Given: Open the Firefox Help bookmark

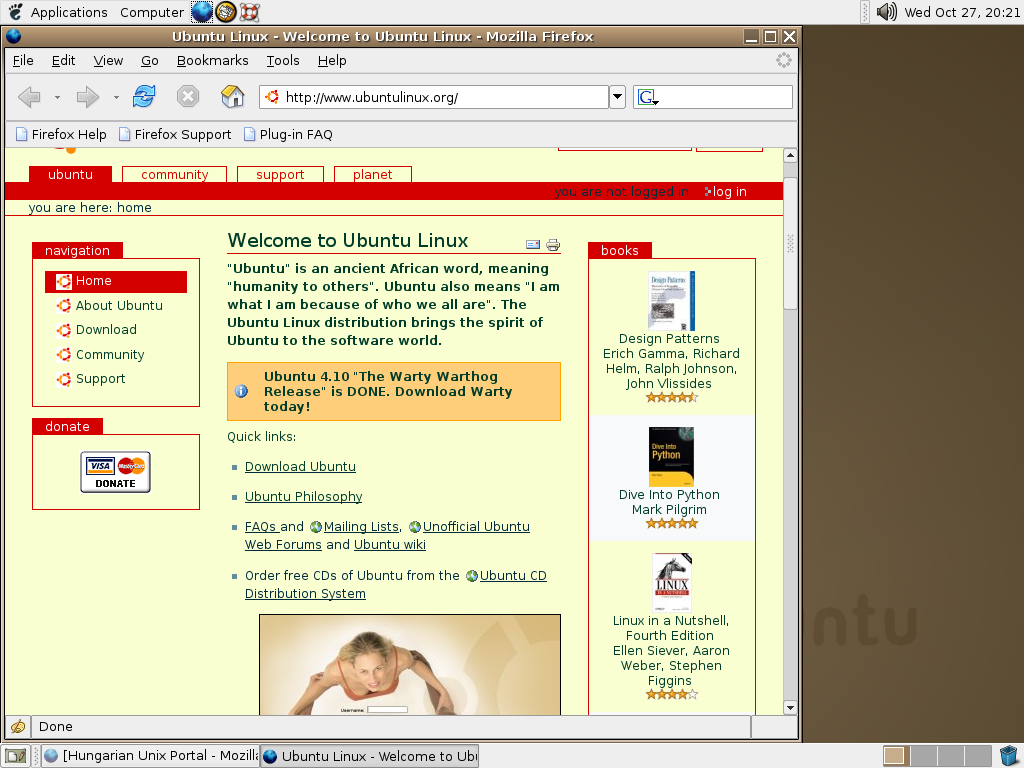Looking at the screenshot, I should 61,135.
